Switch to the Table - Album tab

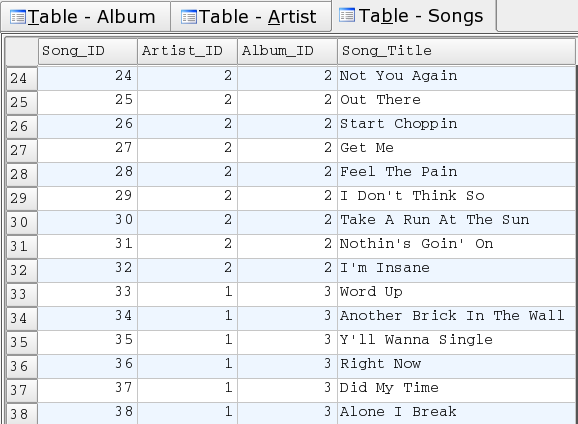[85, 17]
